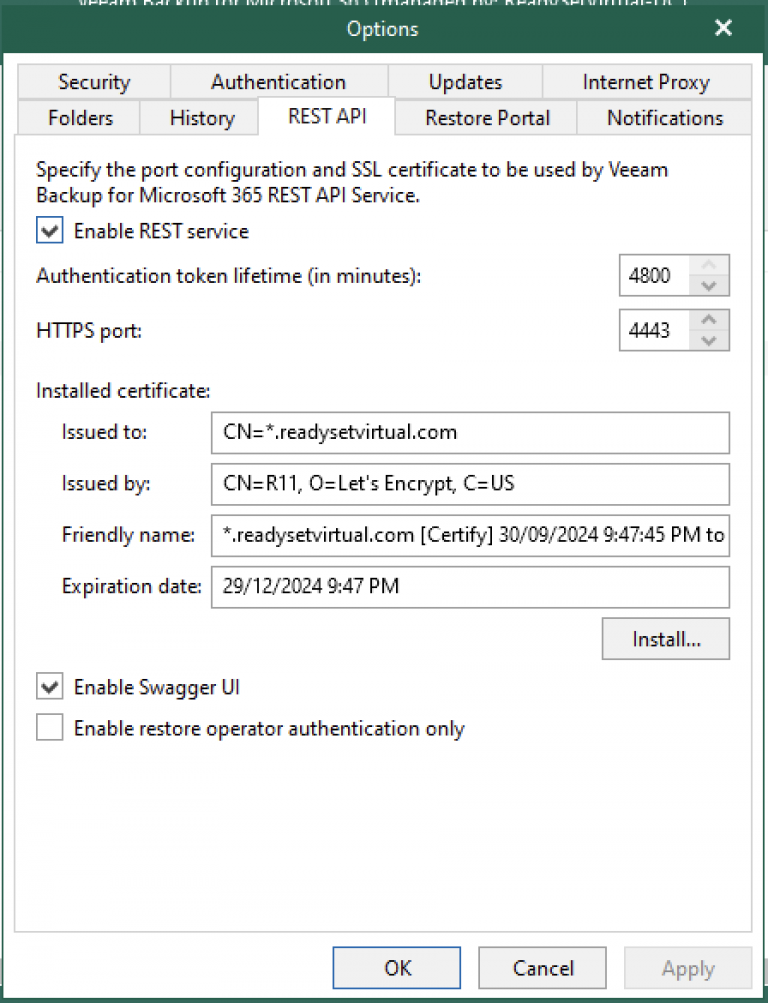Open the Notifications tab
The width and height of the screenshot is (768, 1003).
coord(664,118)
